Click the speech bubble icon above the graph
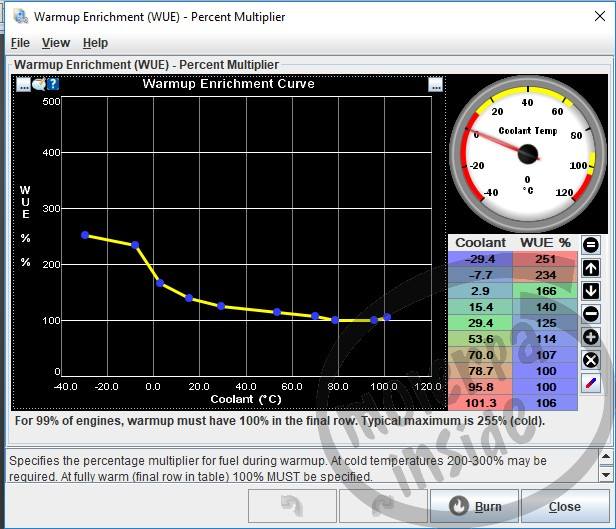616x529 pixels. pos(38,84)
